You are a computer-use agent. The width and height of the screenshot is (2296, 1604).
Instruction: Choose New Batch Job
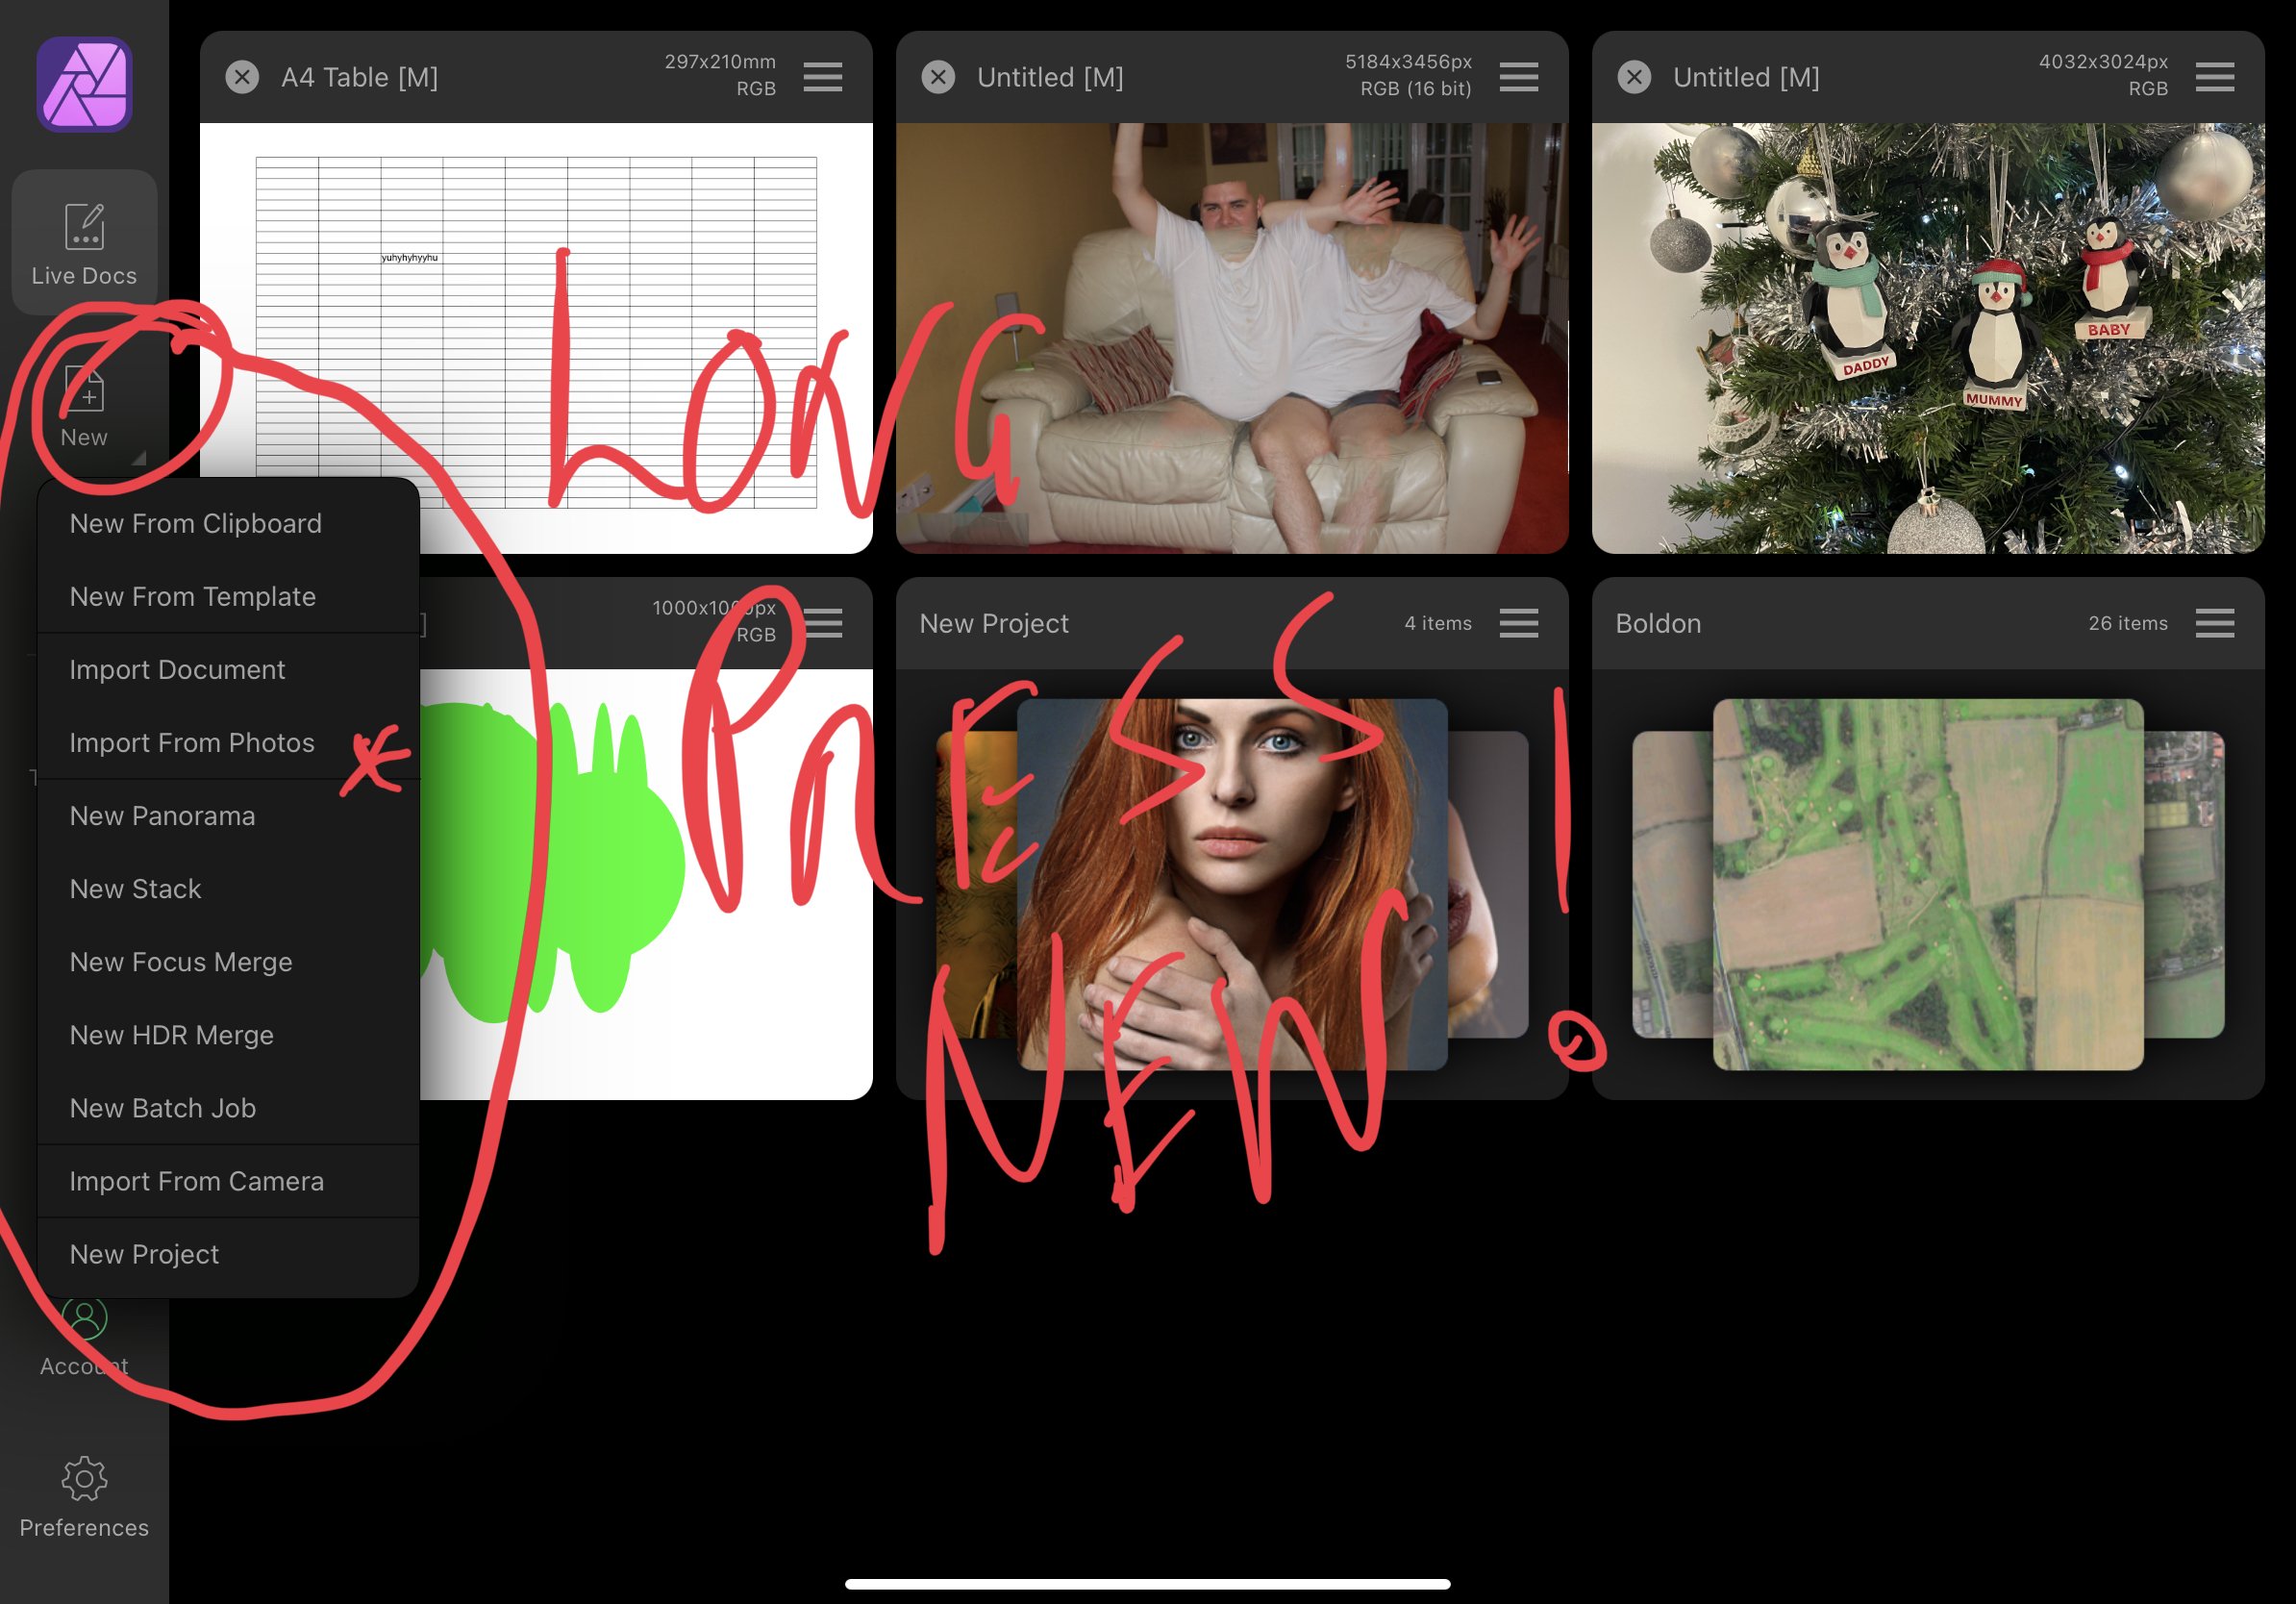pos(228,1107)
